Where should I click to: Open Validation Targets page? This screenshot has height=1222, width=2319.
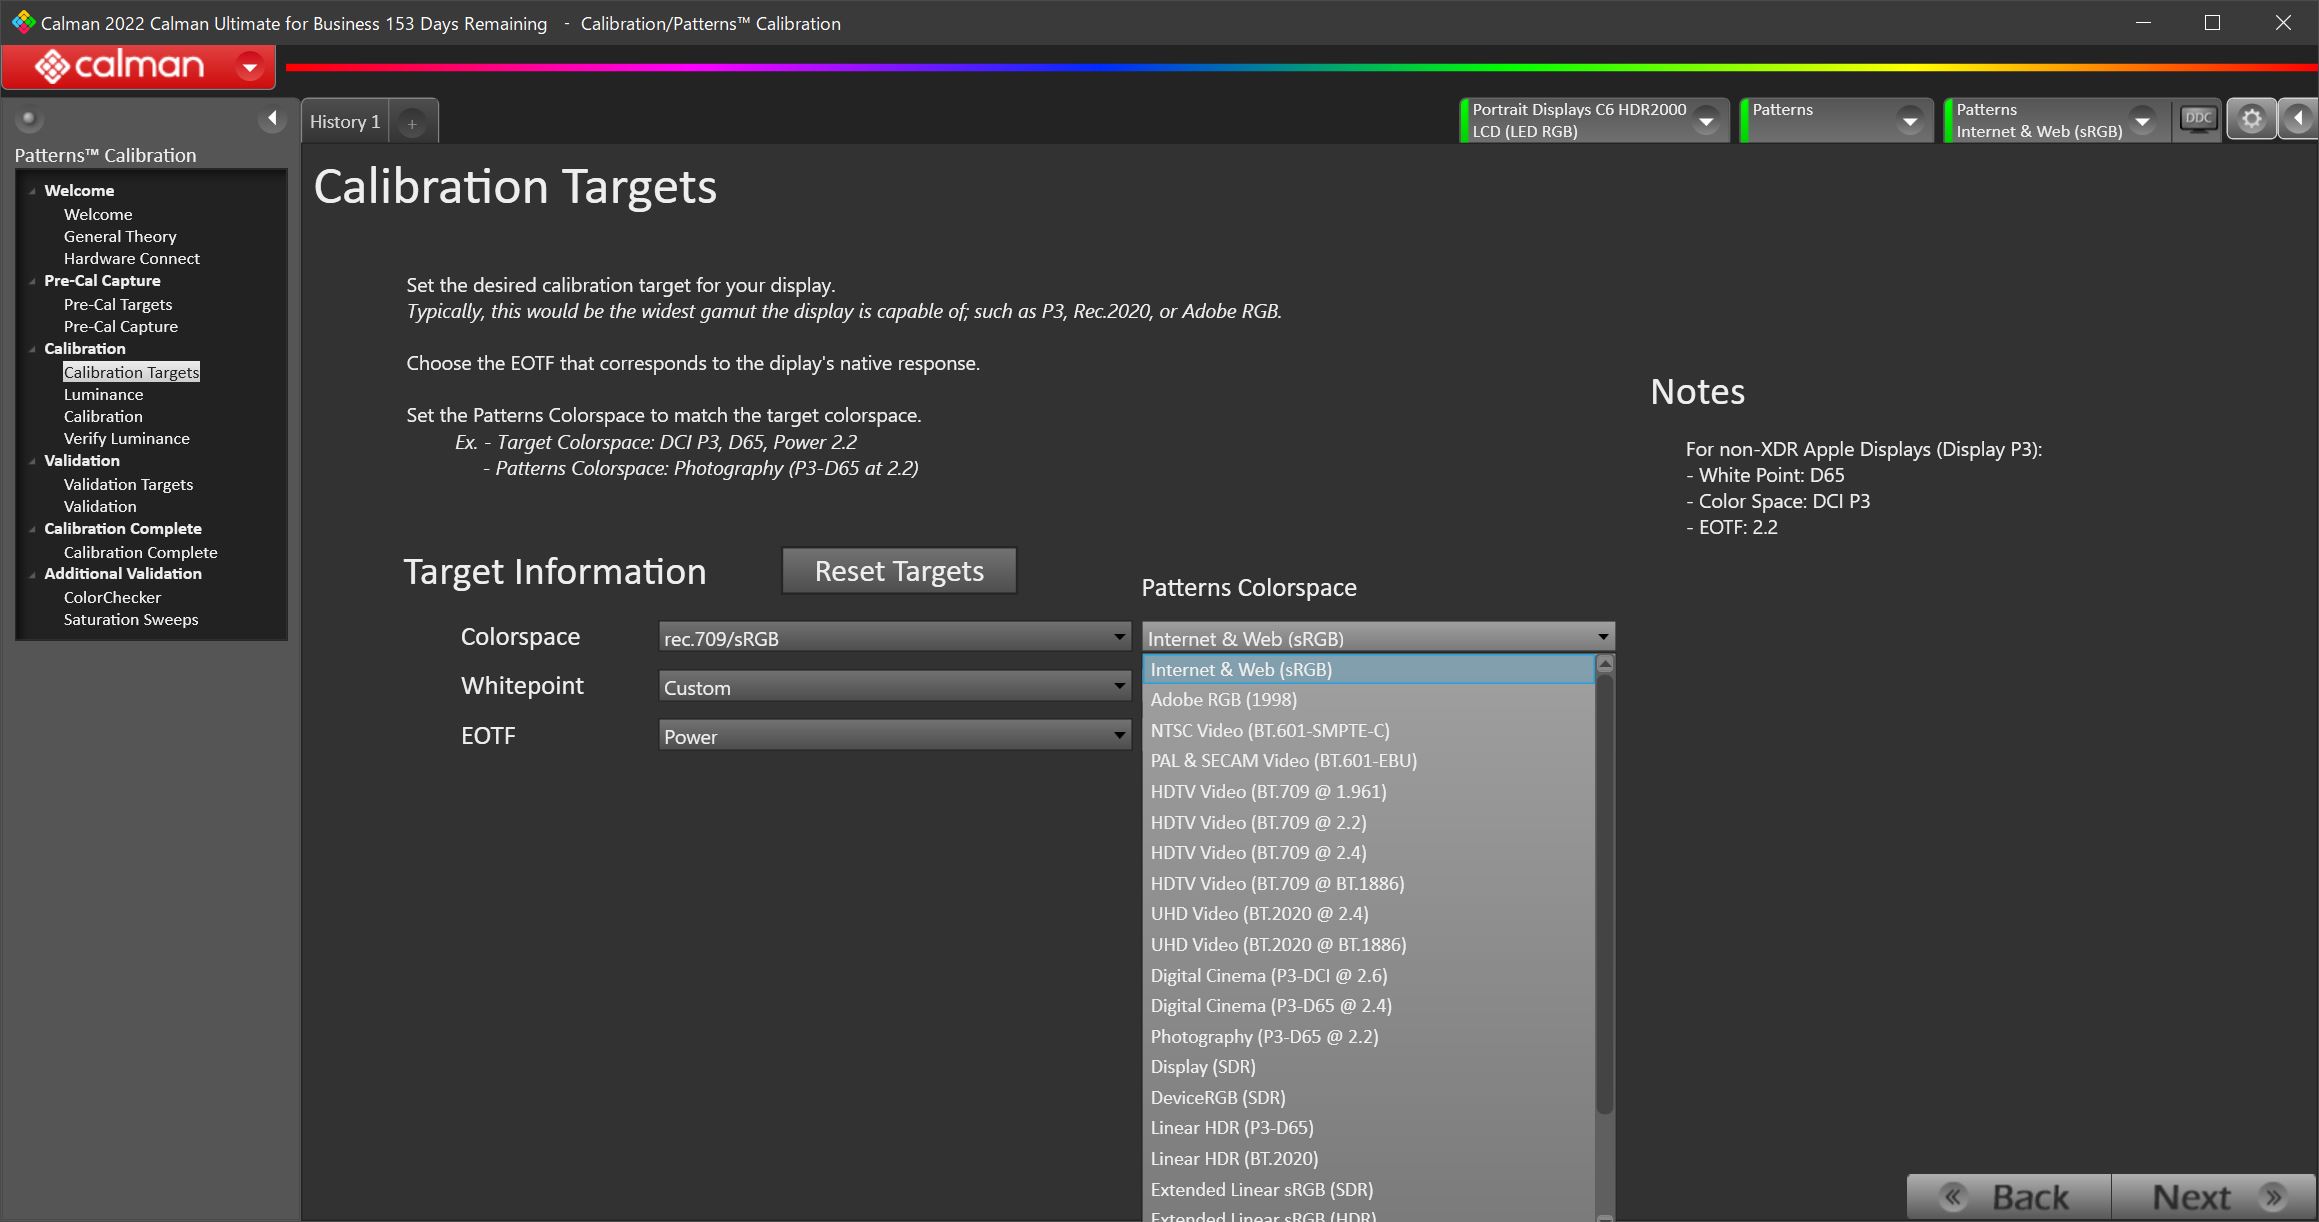point(128,484)
